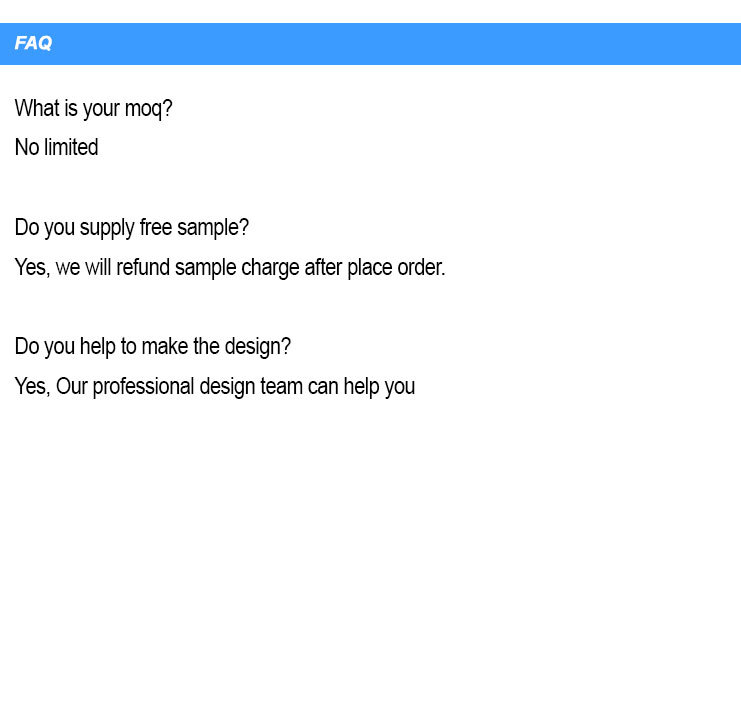Click the answer 'No limited'
This screenshot has width=741, height=702.
click(57, 147)
